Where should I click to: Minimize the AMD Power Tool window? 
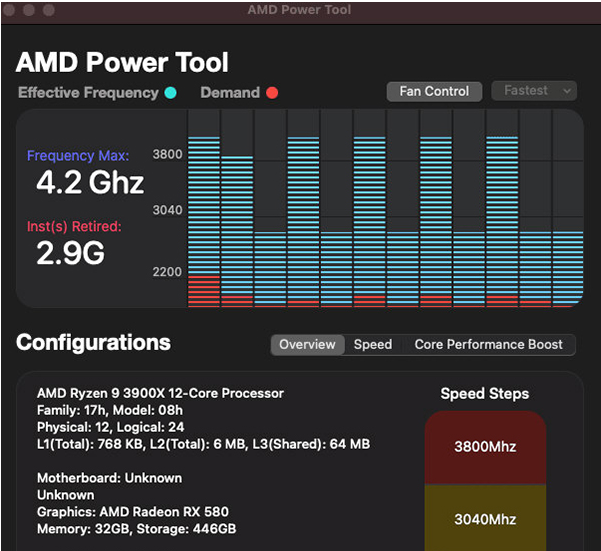click(30, 9)
